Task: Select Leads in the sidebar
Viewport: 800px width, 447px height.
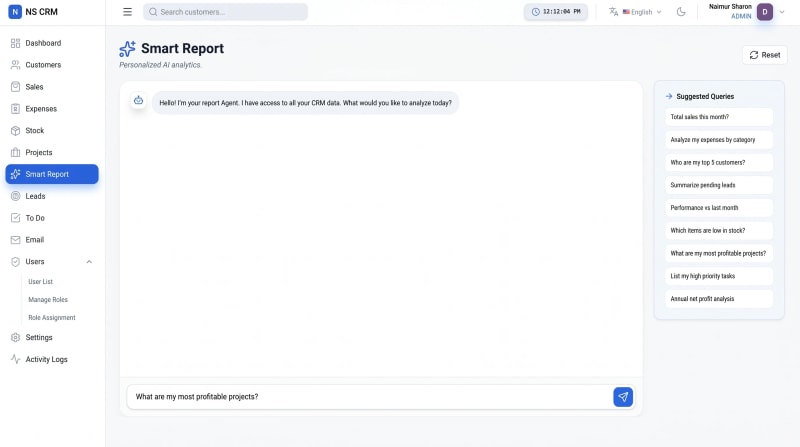Action: tap(52, 196)
